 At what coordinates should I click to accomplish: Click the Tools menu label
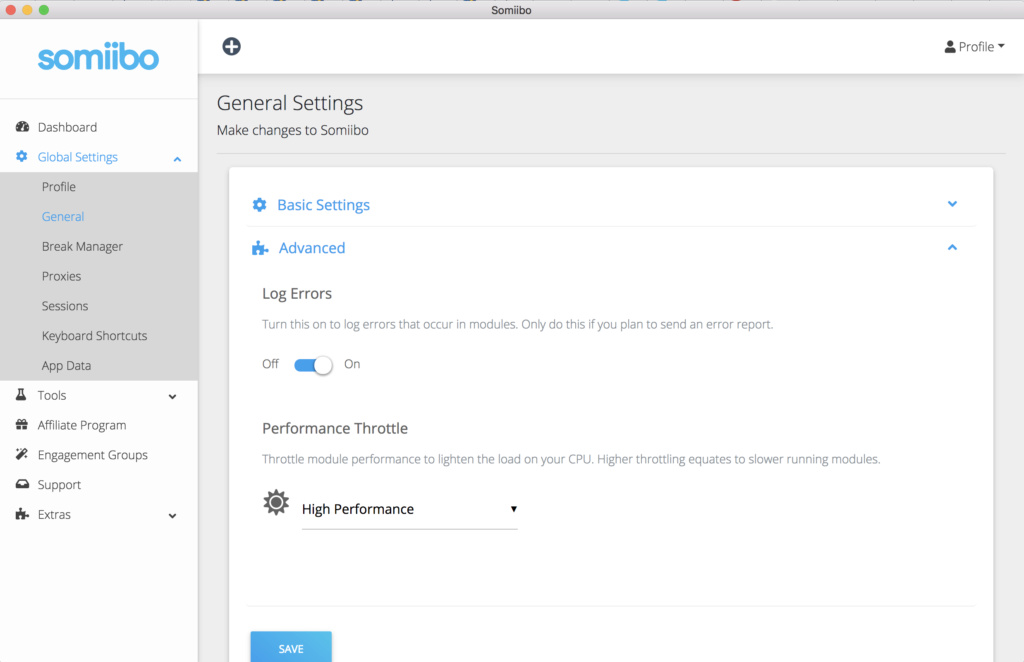coord(52,395)
